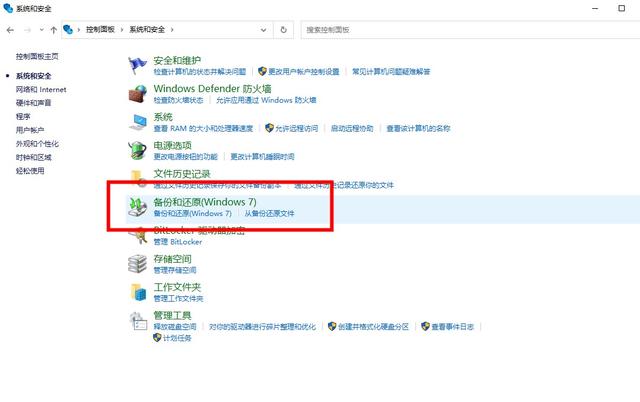Click the window title bar system icon

8,8
